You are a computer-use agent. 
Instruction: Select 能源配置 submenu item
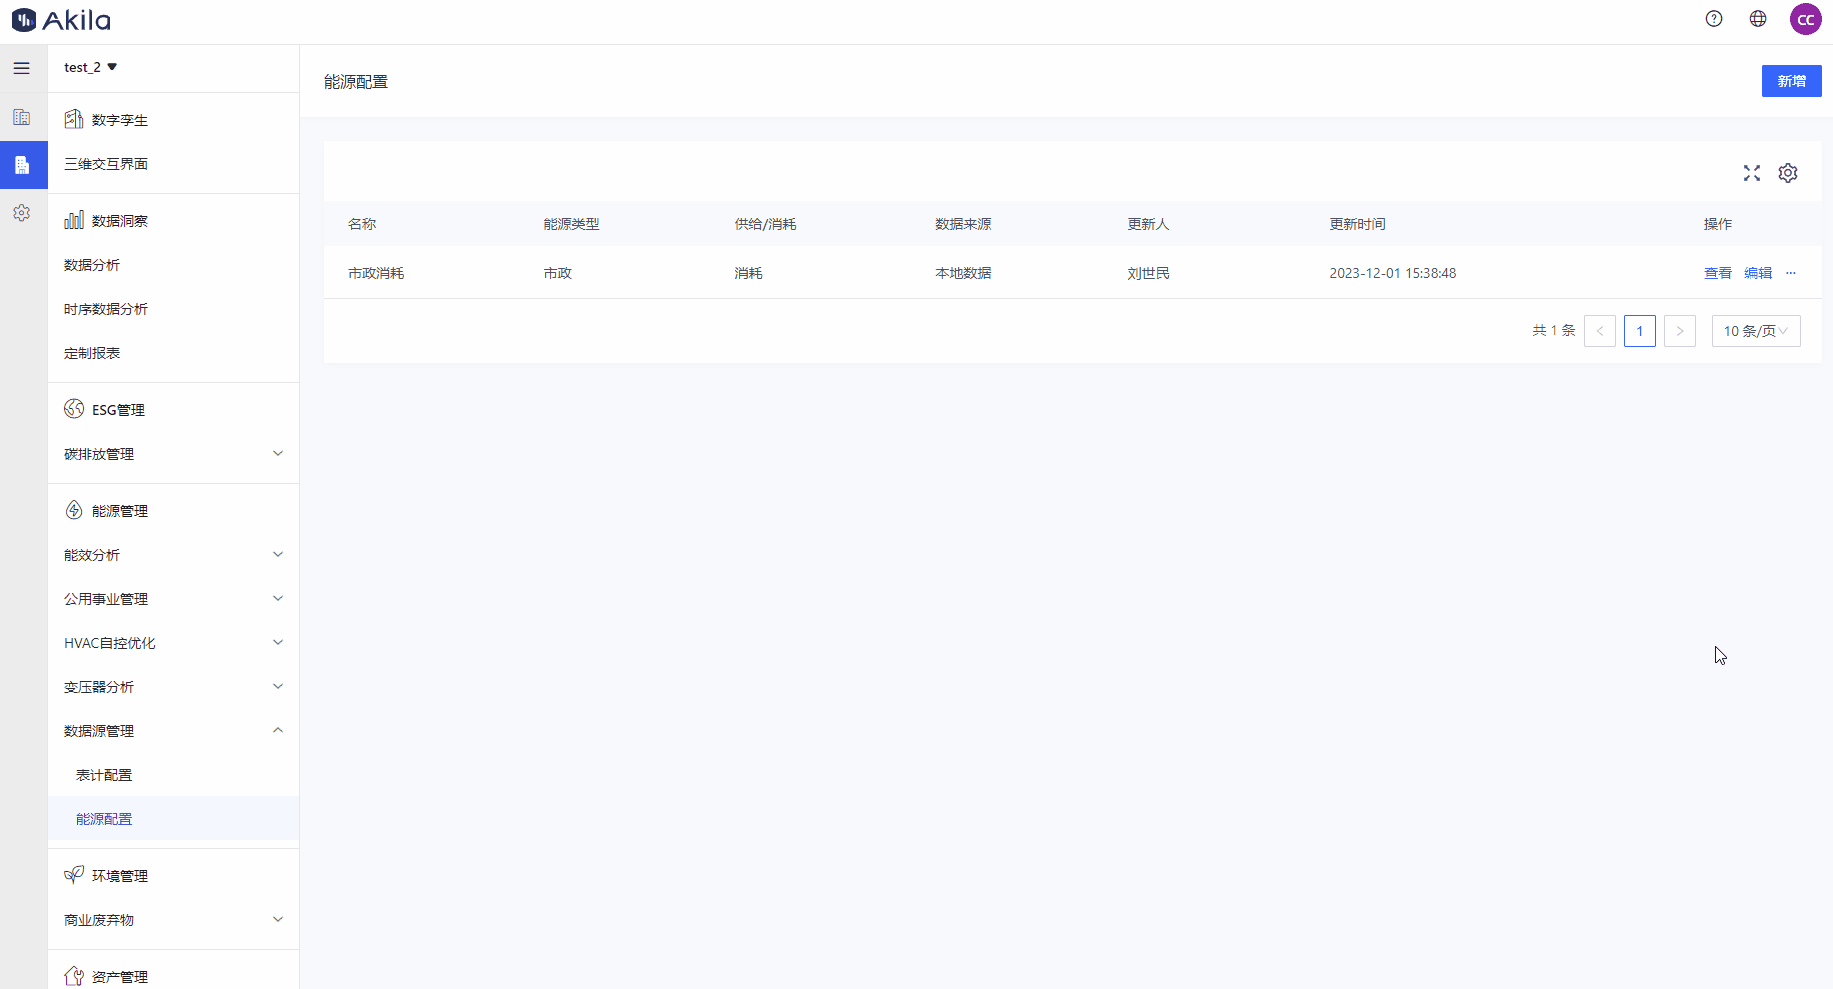(x=173, y=819)
